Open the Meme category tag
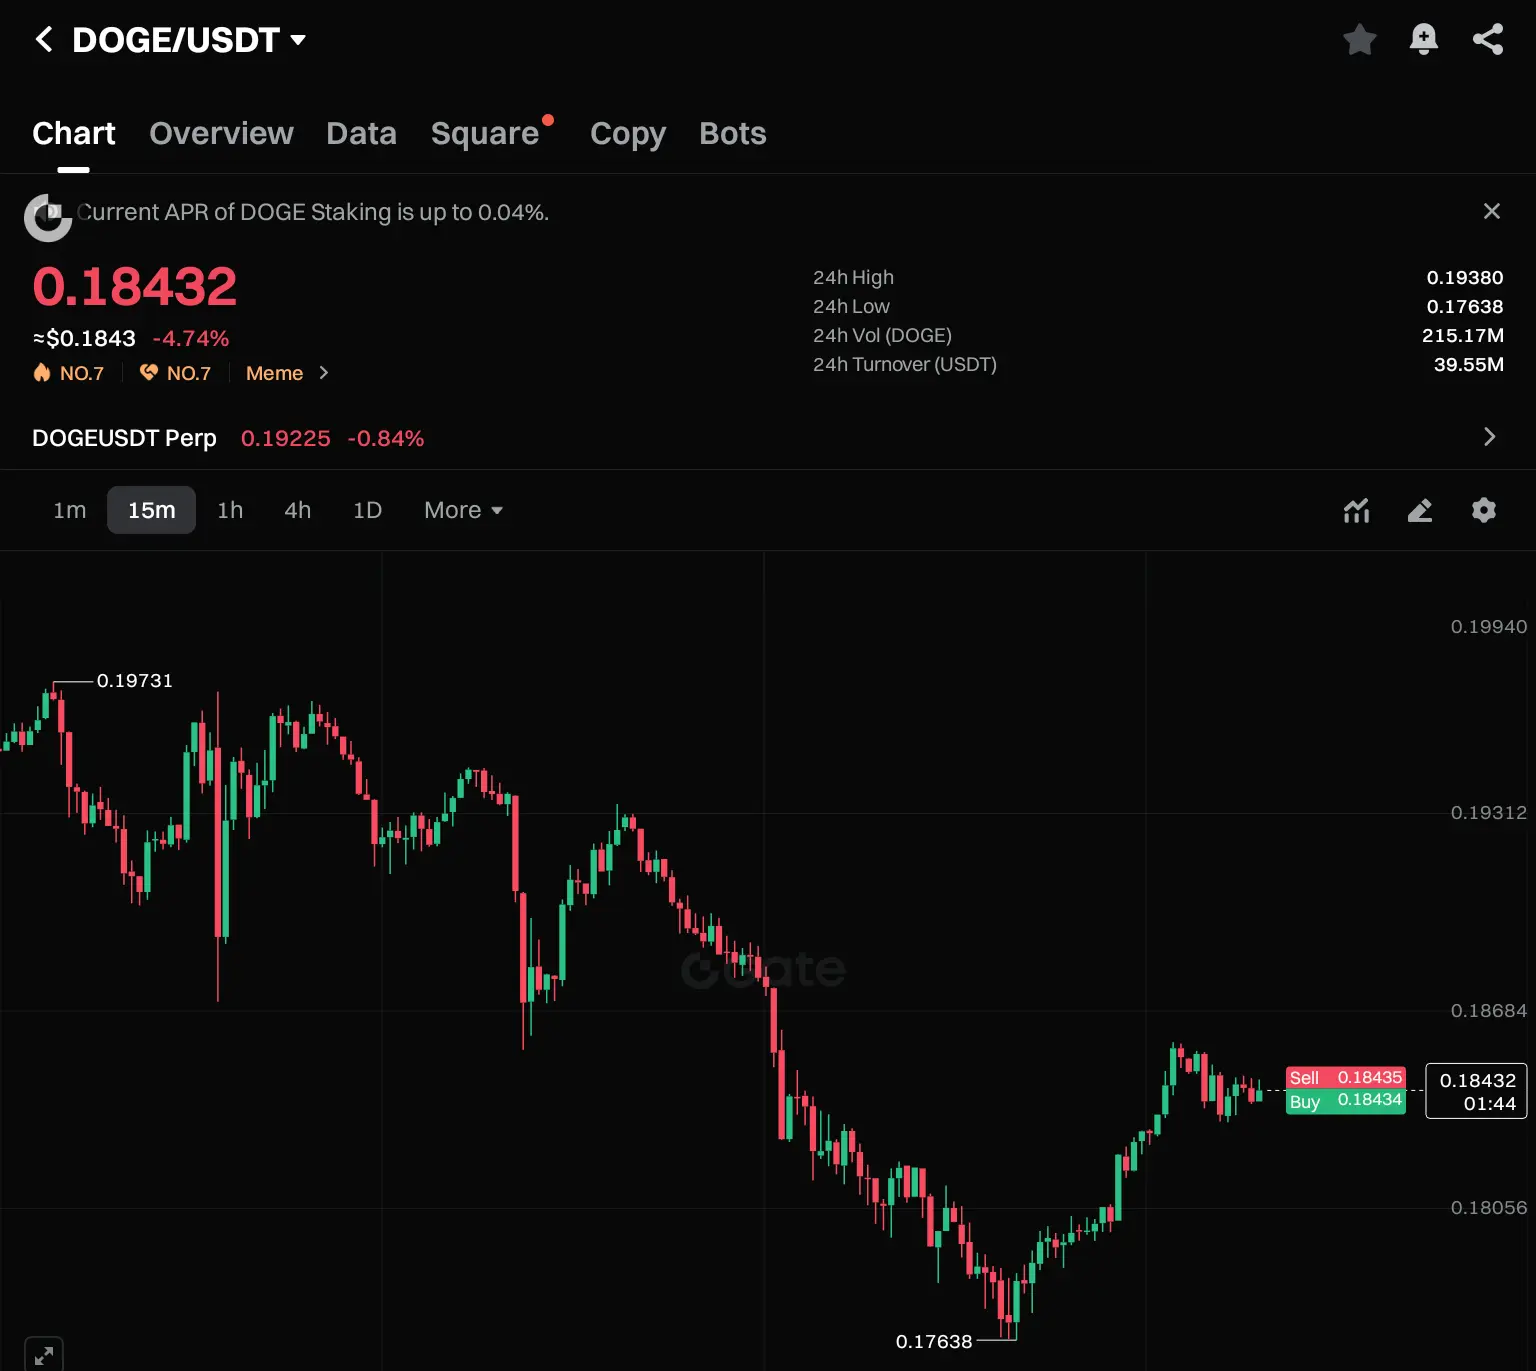Screen dimensions: 1536x1371 [274, 373]
